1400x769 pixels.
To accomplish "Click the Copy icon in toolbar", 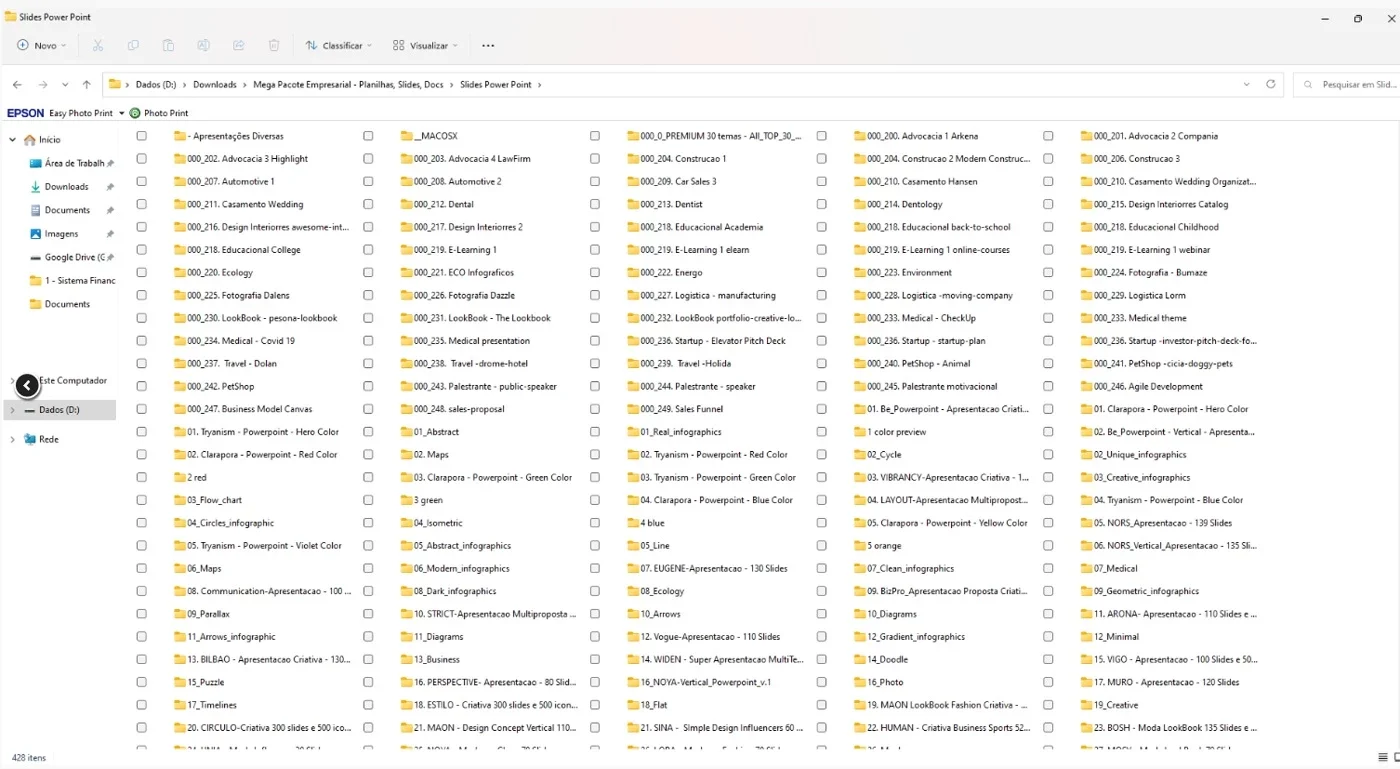I will pyautogui.click(x=133, y=45).
